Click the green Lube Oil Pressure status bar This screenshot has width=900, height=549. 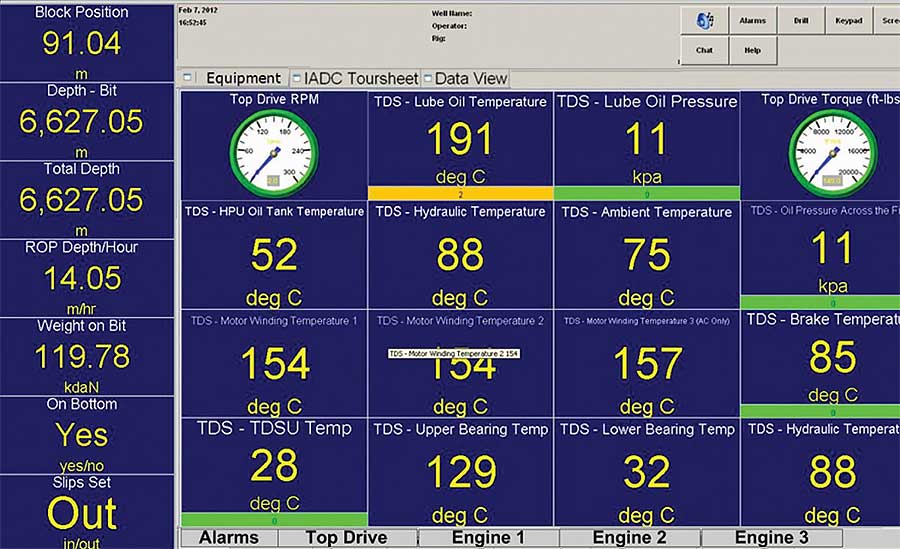tap(646, 193)
